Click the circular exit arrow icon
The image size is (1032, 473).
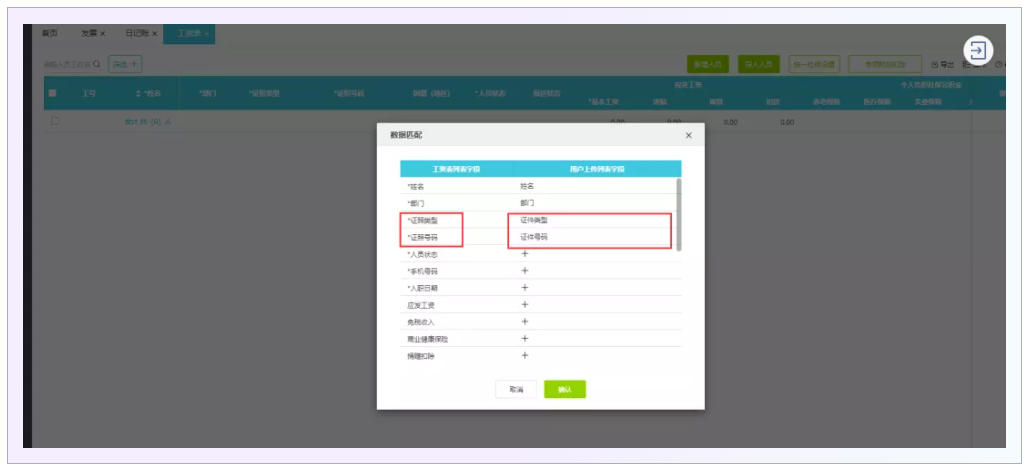978,51
